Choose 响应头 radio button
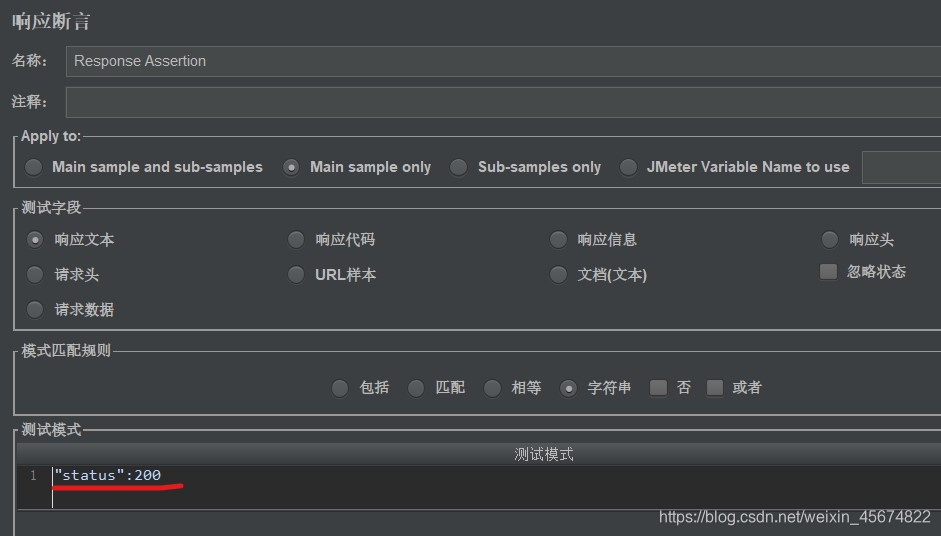 tap(829, 239)
